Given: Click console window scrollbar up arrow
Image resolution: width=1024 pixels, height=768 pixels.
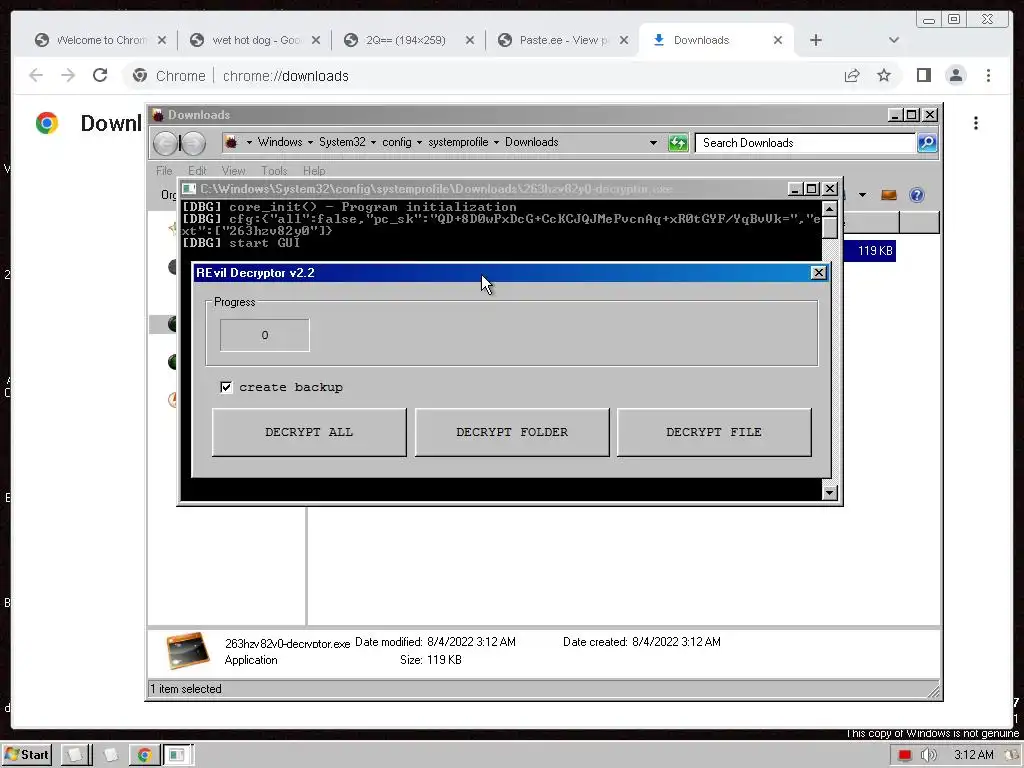Looking at the screenshot, I should tap(829, 208).
